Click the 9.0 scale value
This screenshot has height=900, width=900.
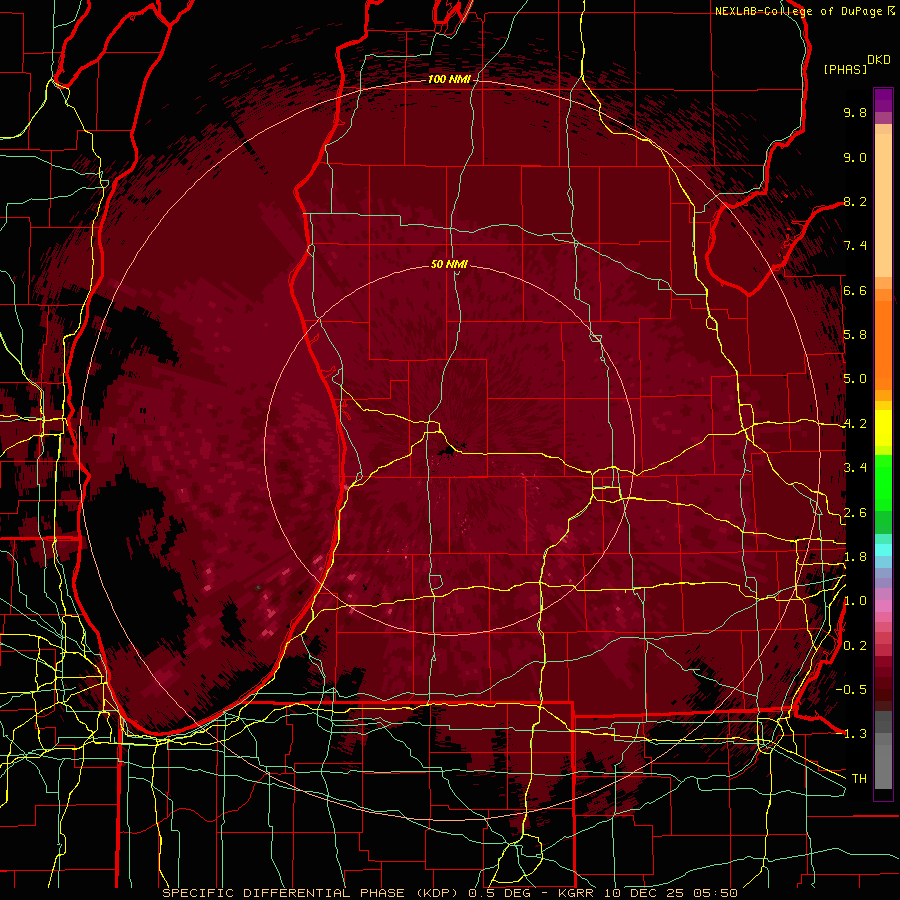pyautogui.click(x=855, y=157)
